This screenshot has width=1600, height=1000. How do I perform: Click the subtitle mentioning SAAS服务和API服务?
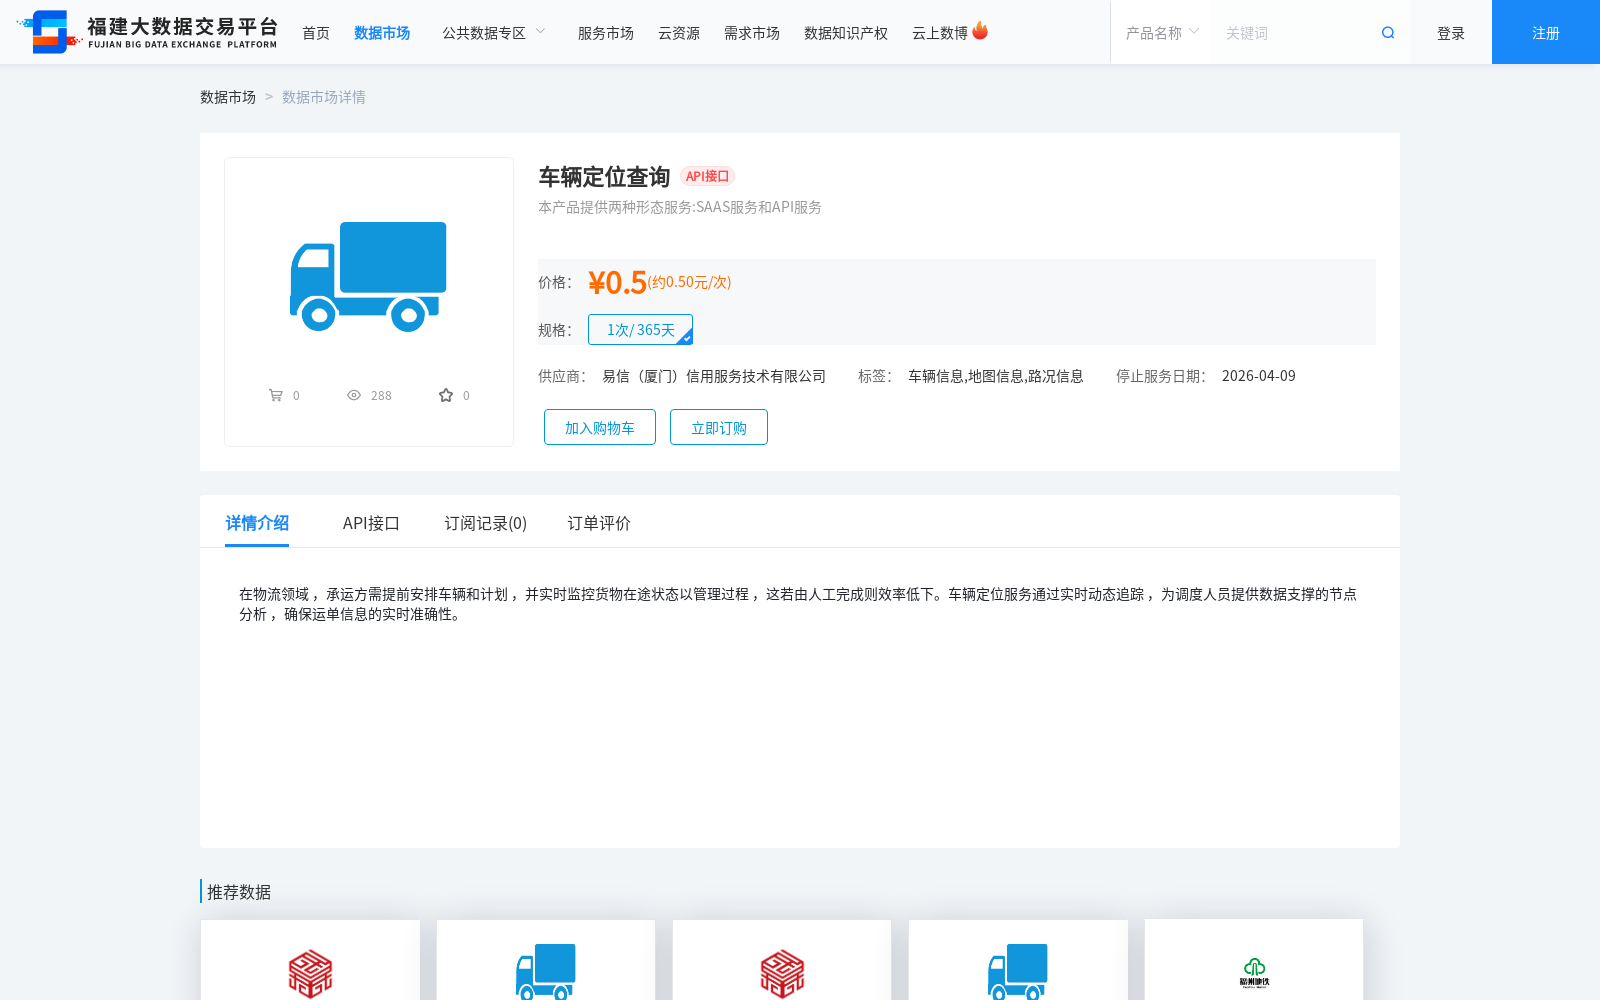tap(680, 207)
